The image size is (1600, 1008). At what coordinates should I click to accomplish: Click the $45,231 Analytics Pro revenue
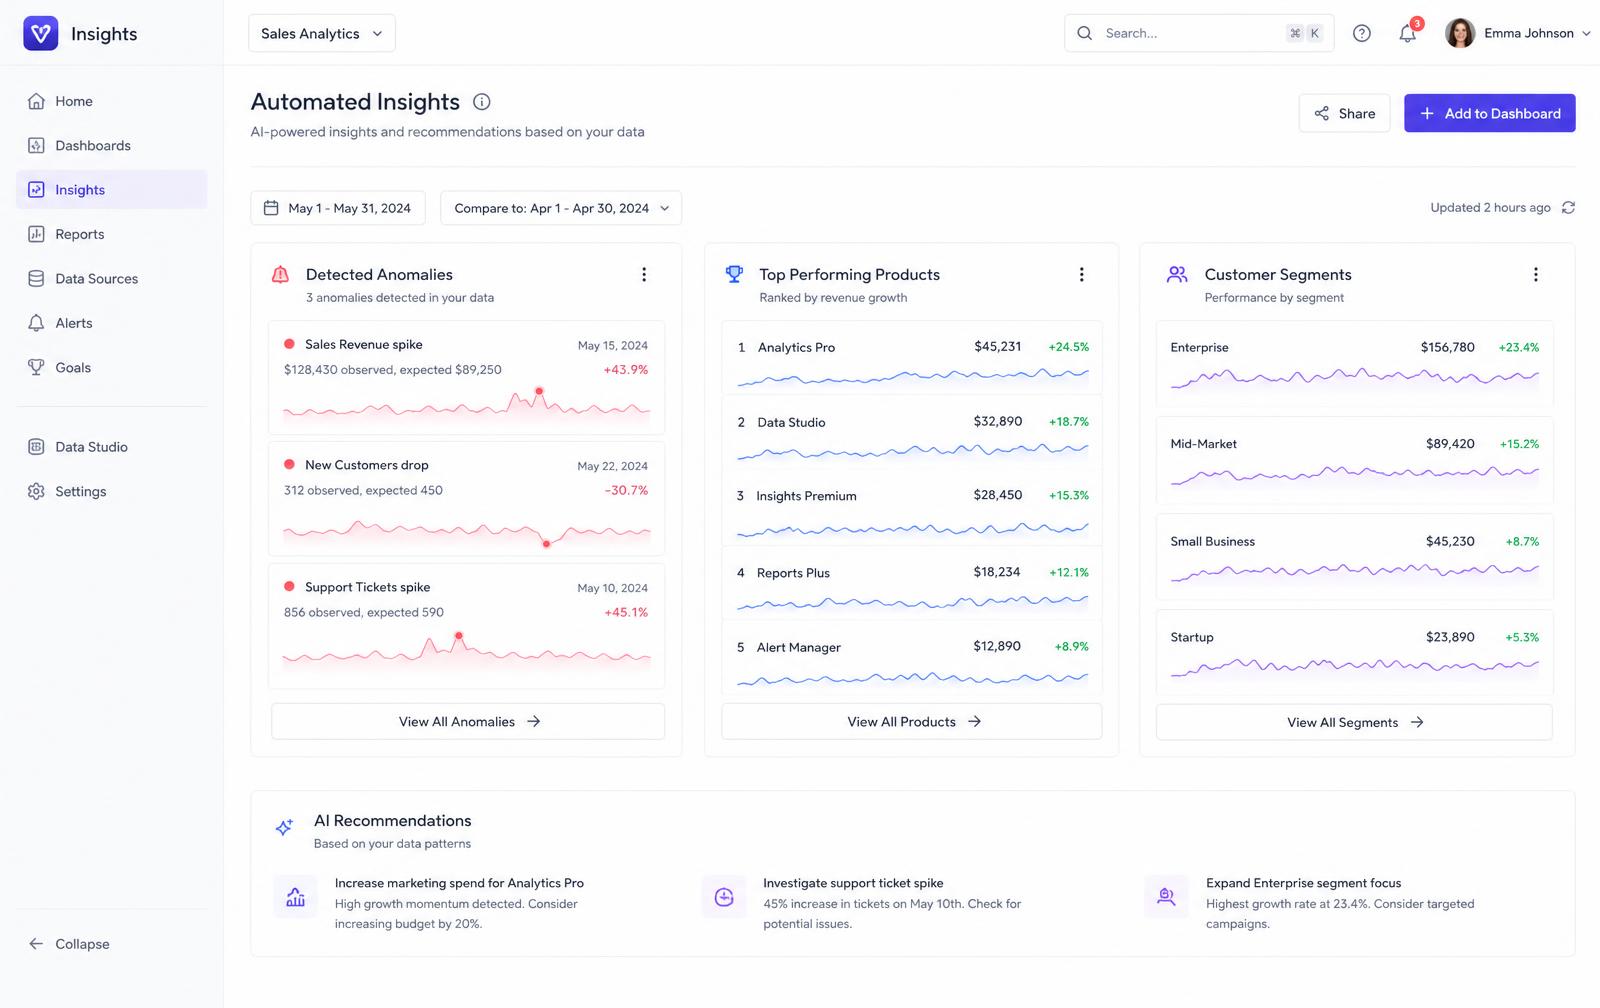point(998,346)
